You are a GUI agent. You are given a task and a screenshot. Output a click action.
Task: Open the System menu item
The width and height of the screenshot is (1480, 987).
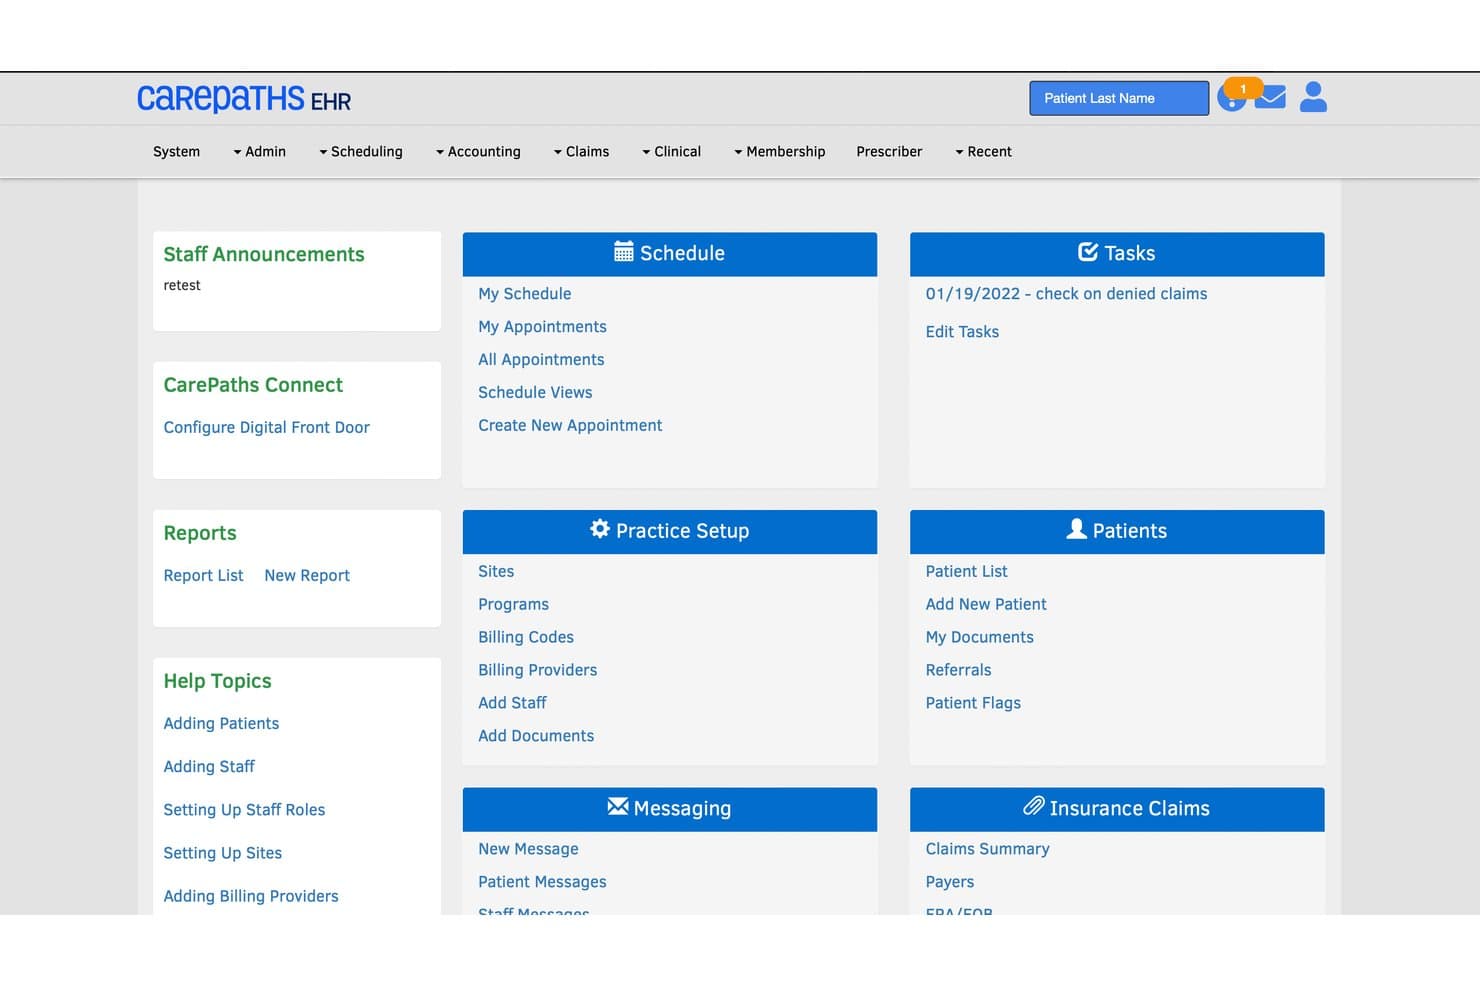tap(176, 152)
